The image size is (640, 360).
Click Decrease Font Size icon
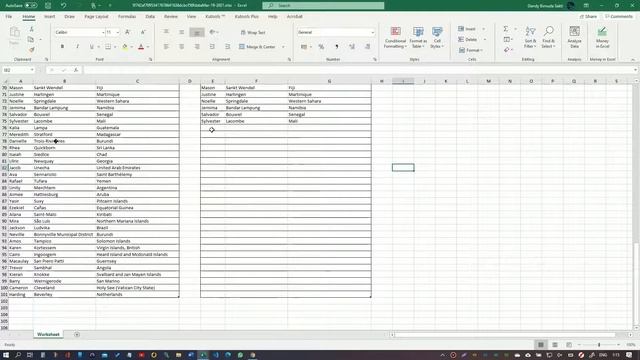(143, 32)
